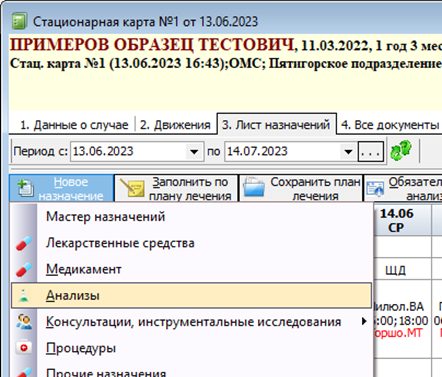Viewport: 442px width, 377px height.
Task: Open Консультации, инструментальные исследования submenu
Action: tap(191, 322)
